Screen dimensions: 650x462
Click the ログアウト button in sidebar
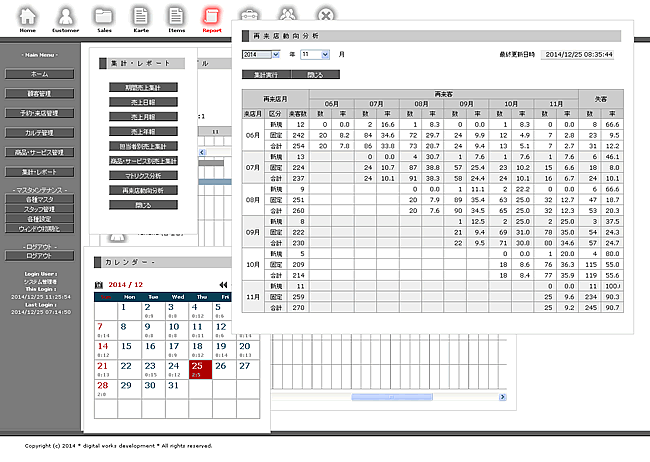[40, 256]
